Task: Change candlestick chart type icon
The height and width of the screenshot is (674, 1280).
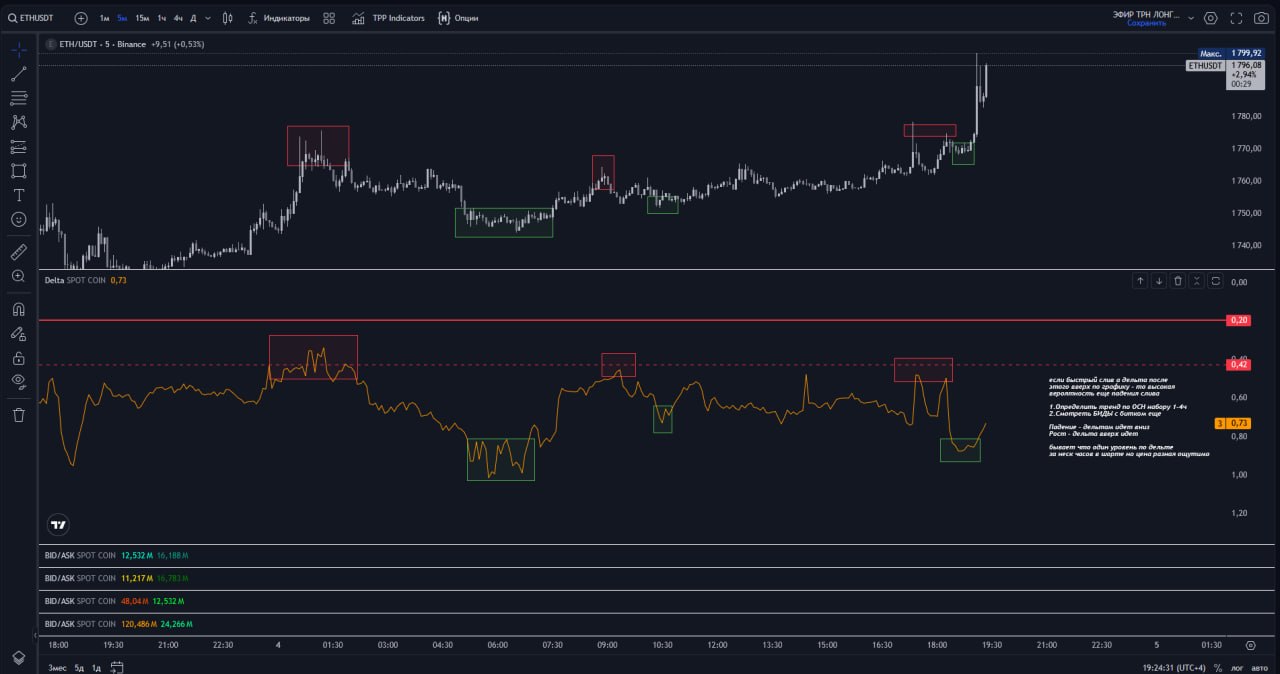Action: (x=228, y=18)
